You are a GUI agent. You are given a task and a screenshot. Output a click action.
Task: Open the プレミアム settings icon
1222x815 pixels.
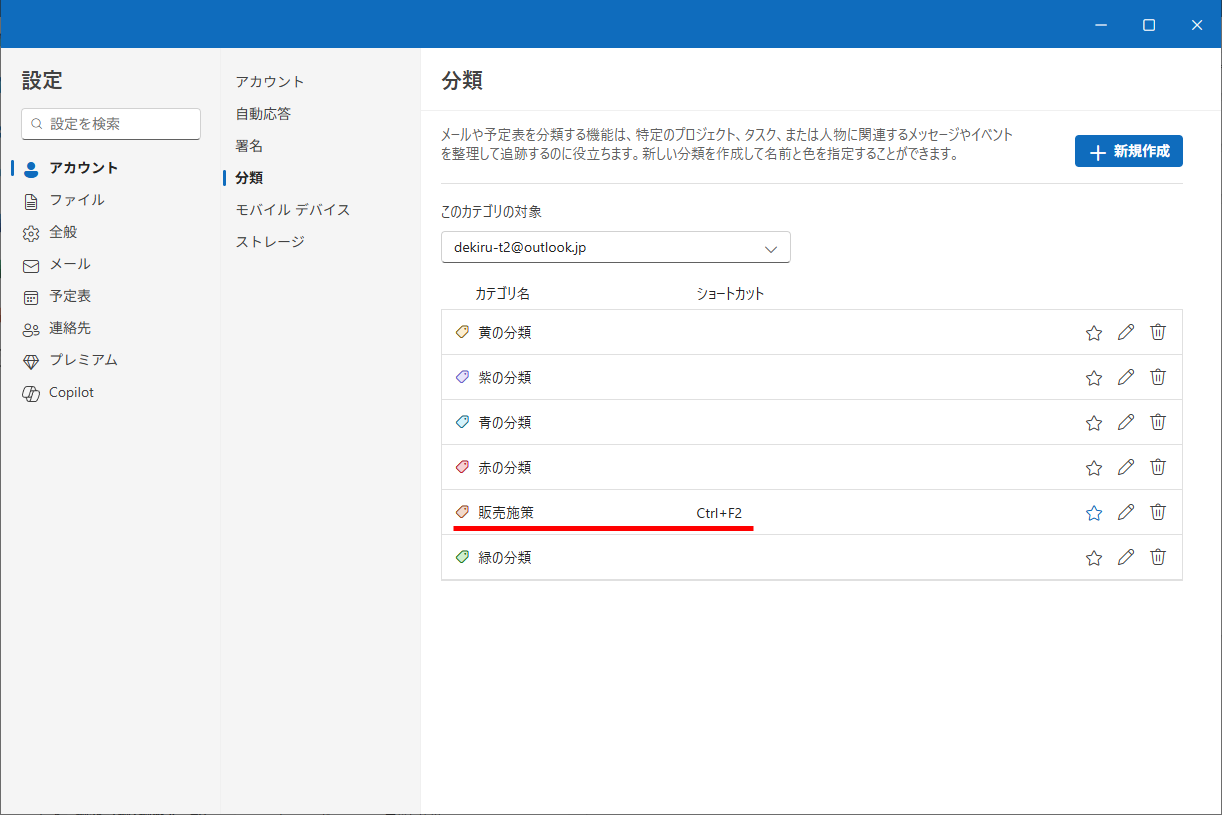pos(30,359)
